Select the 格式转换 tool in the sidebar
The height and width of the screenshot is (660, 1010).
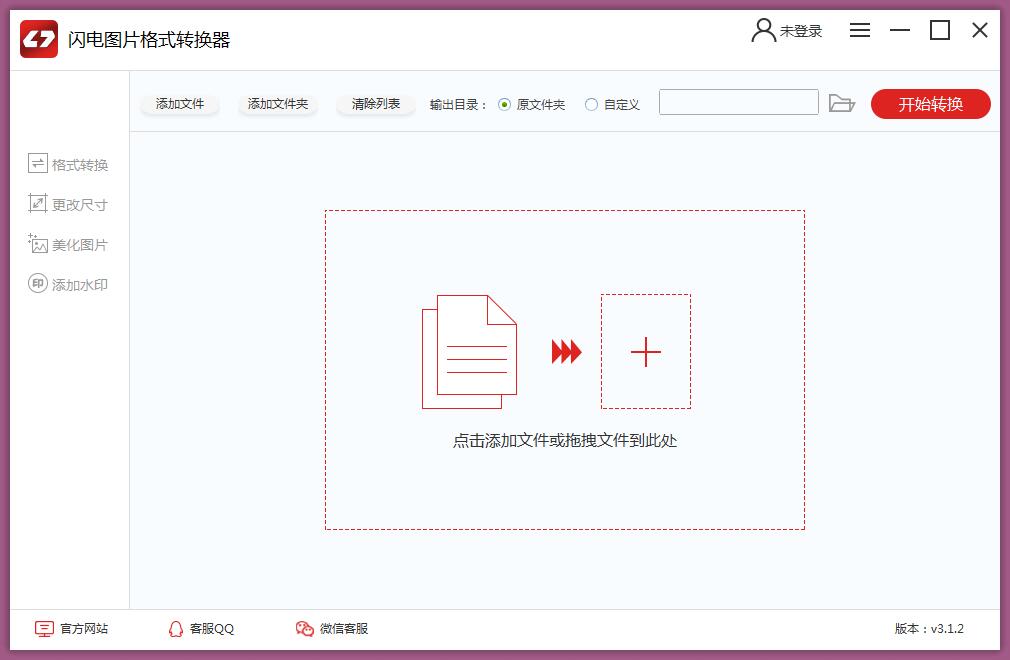click(x=68, y=163)
